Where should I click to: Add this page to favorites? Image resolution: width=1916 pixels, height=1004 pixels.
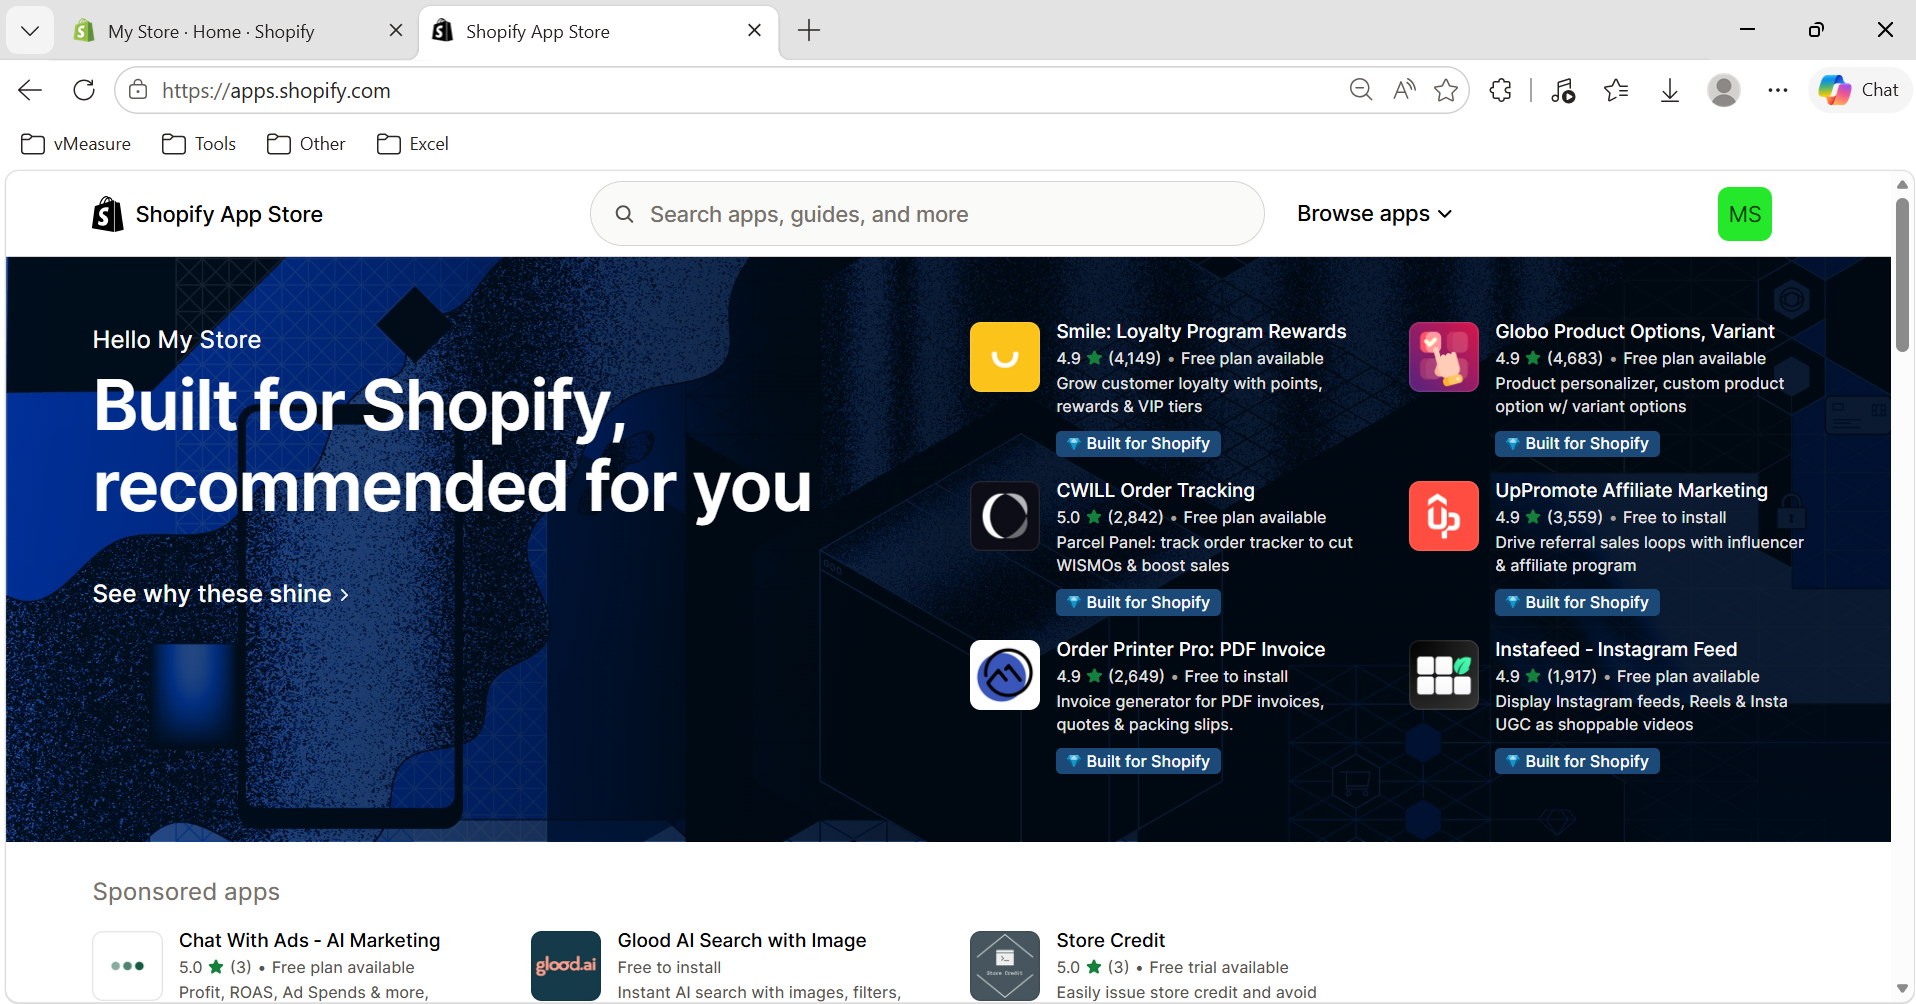coord(1446,90)
